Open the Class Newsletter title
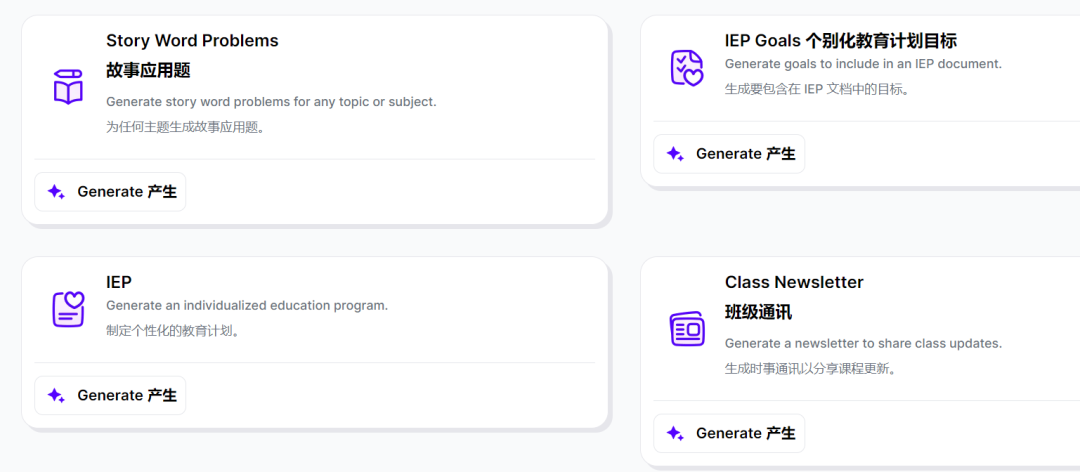Screen dimensions: 1080x472 pos(794,282)
